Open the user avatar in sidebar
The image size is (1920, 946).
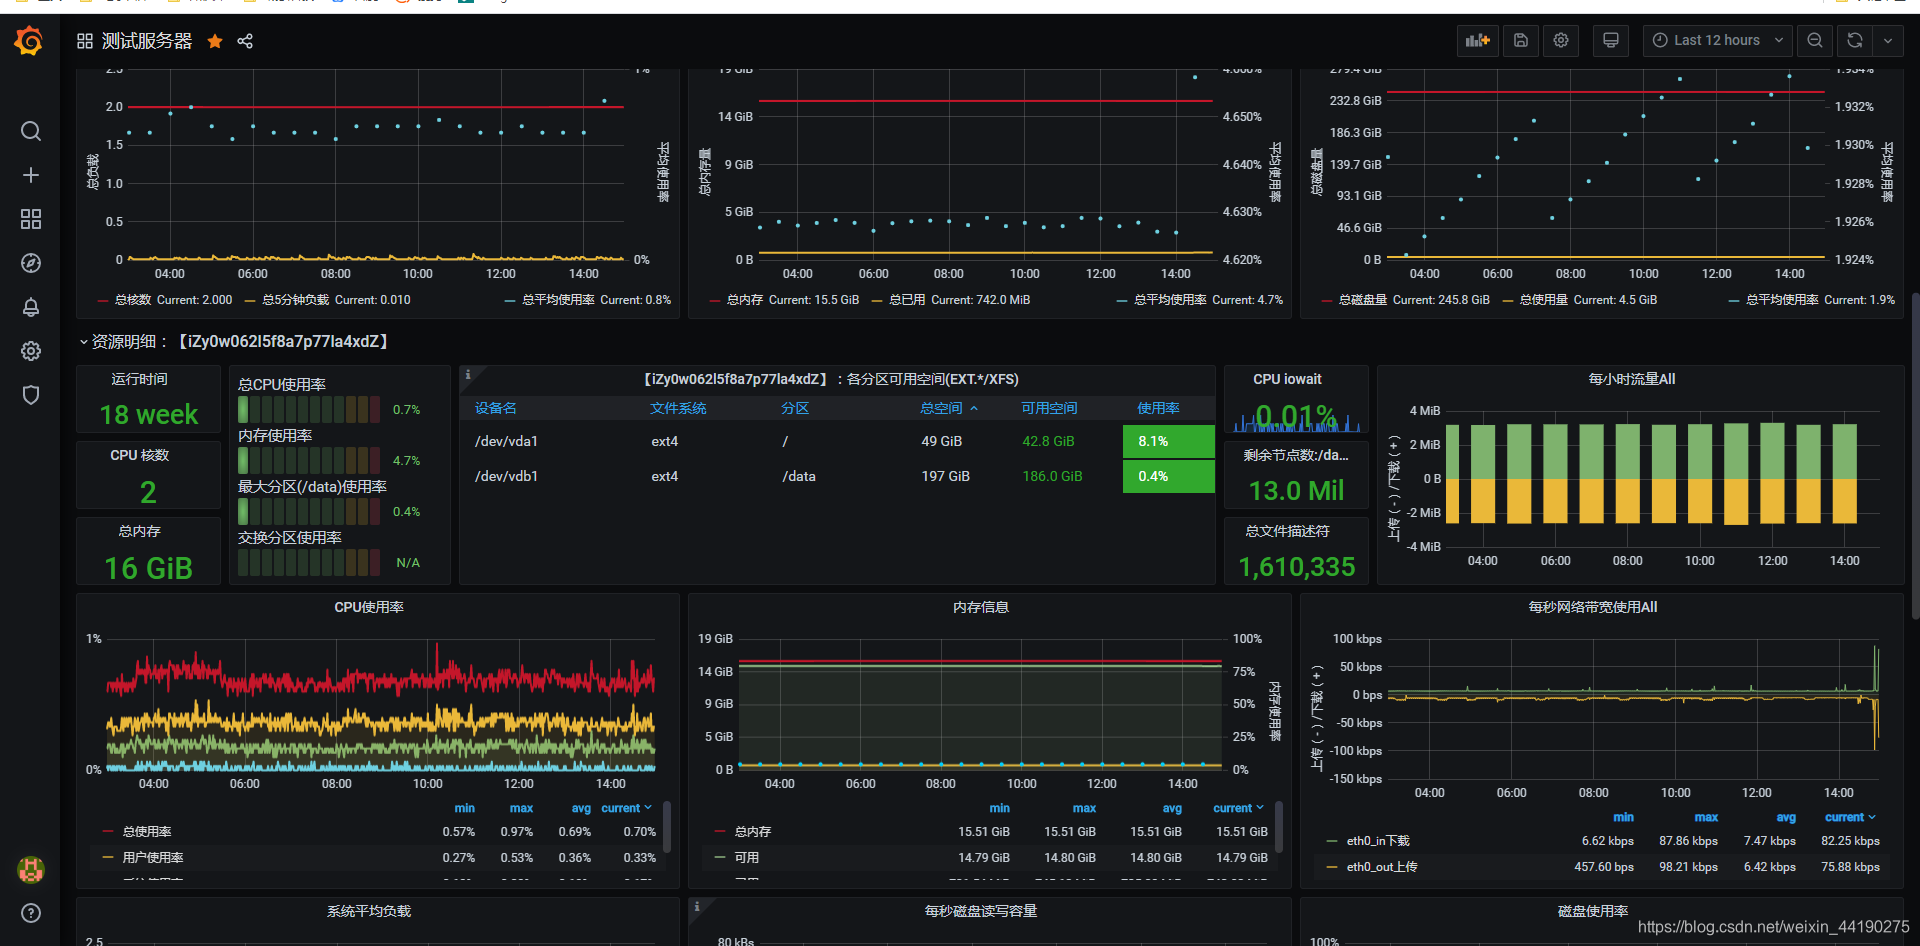coord(31,869)
